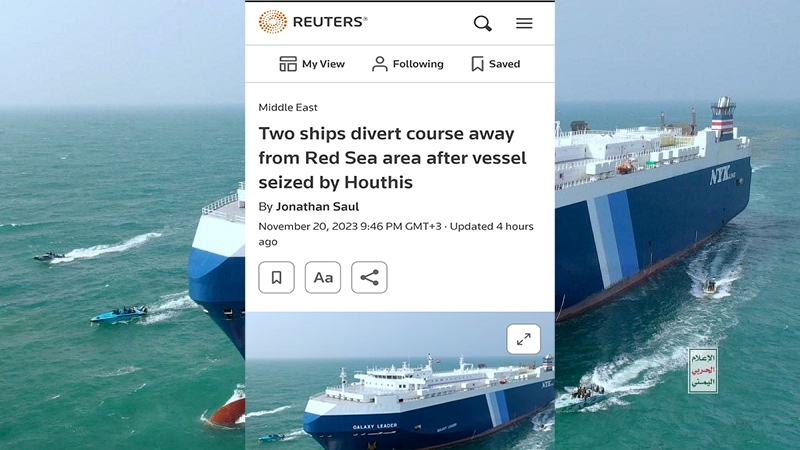The width and height of the screenshot is (800, 450).
Task: Share the article via share icon
Action: 369,278
